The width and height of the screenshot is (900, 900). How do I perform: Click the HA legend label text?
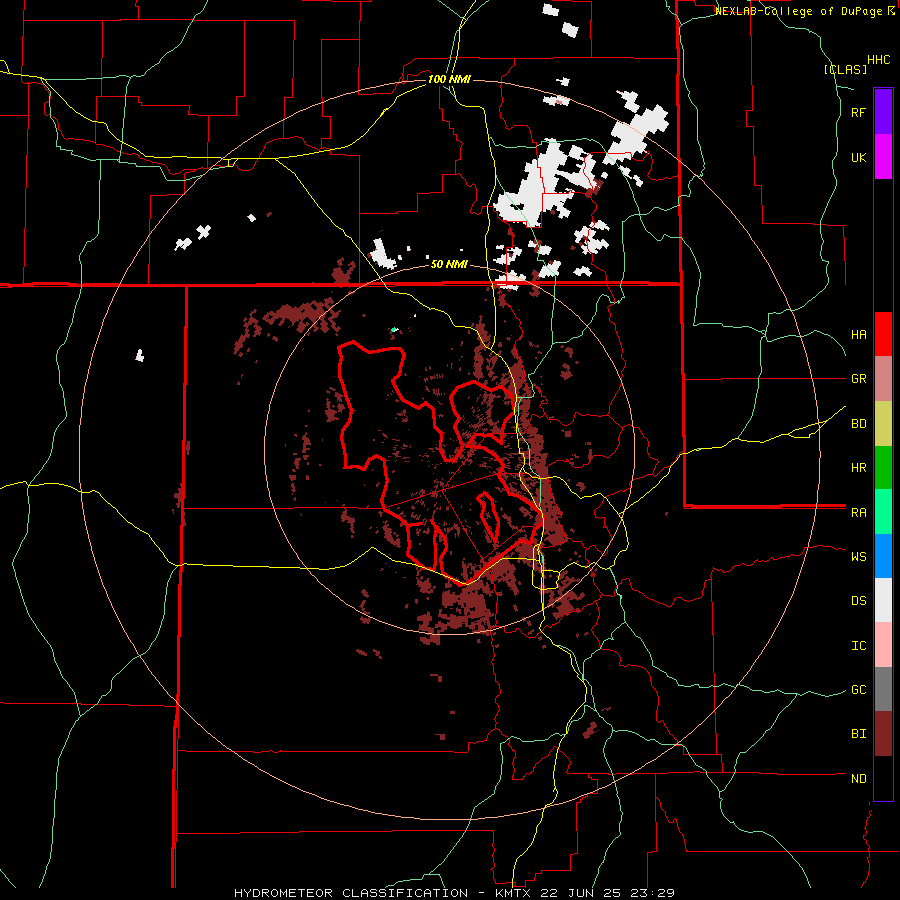point(859,335)
